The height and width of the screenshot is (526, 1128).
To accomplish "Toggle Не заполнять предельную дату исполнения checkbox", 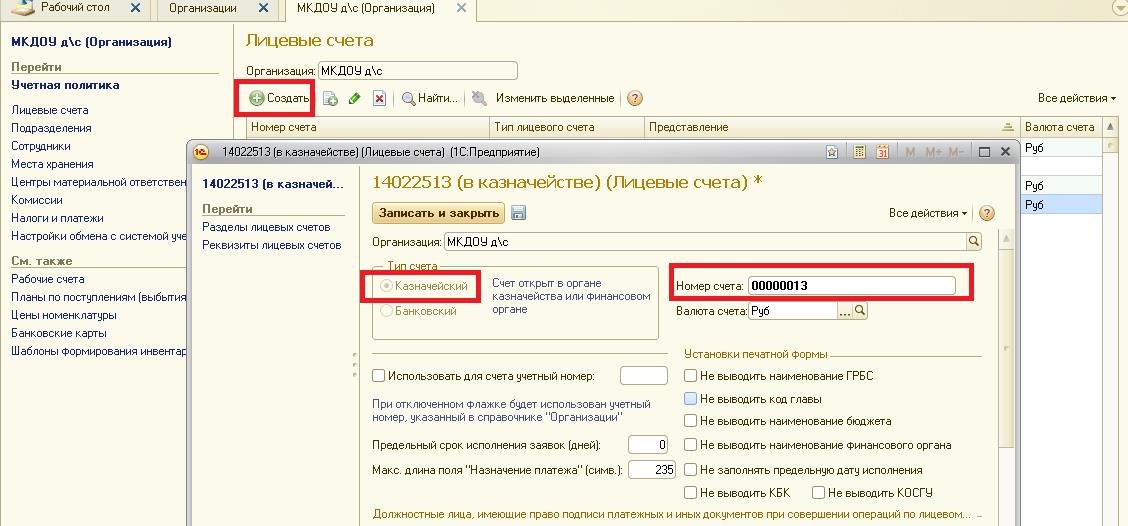I will click(690, 470).
